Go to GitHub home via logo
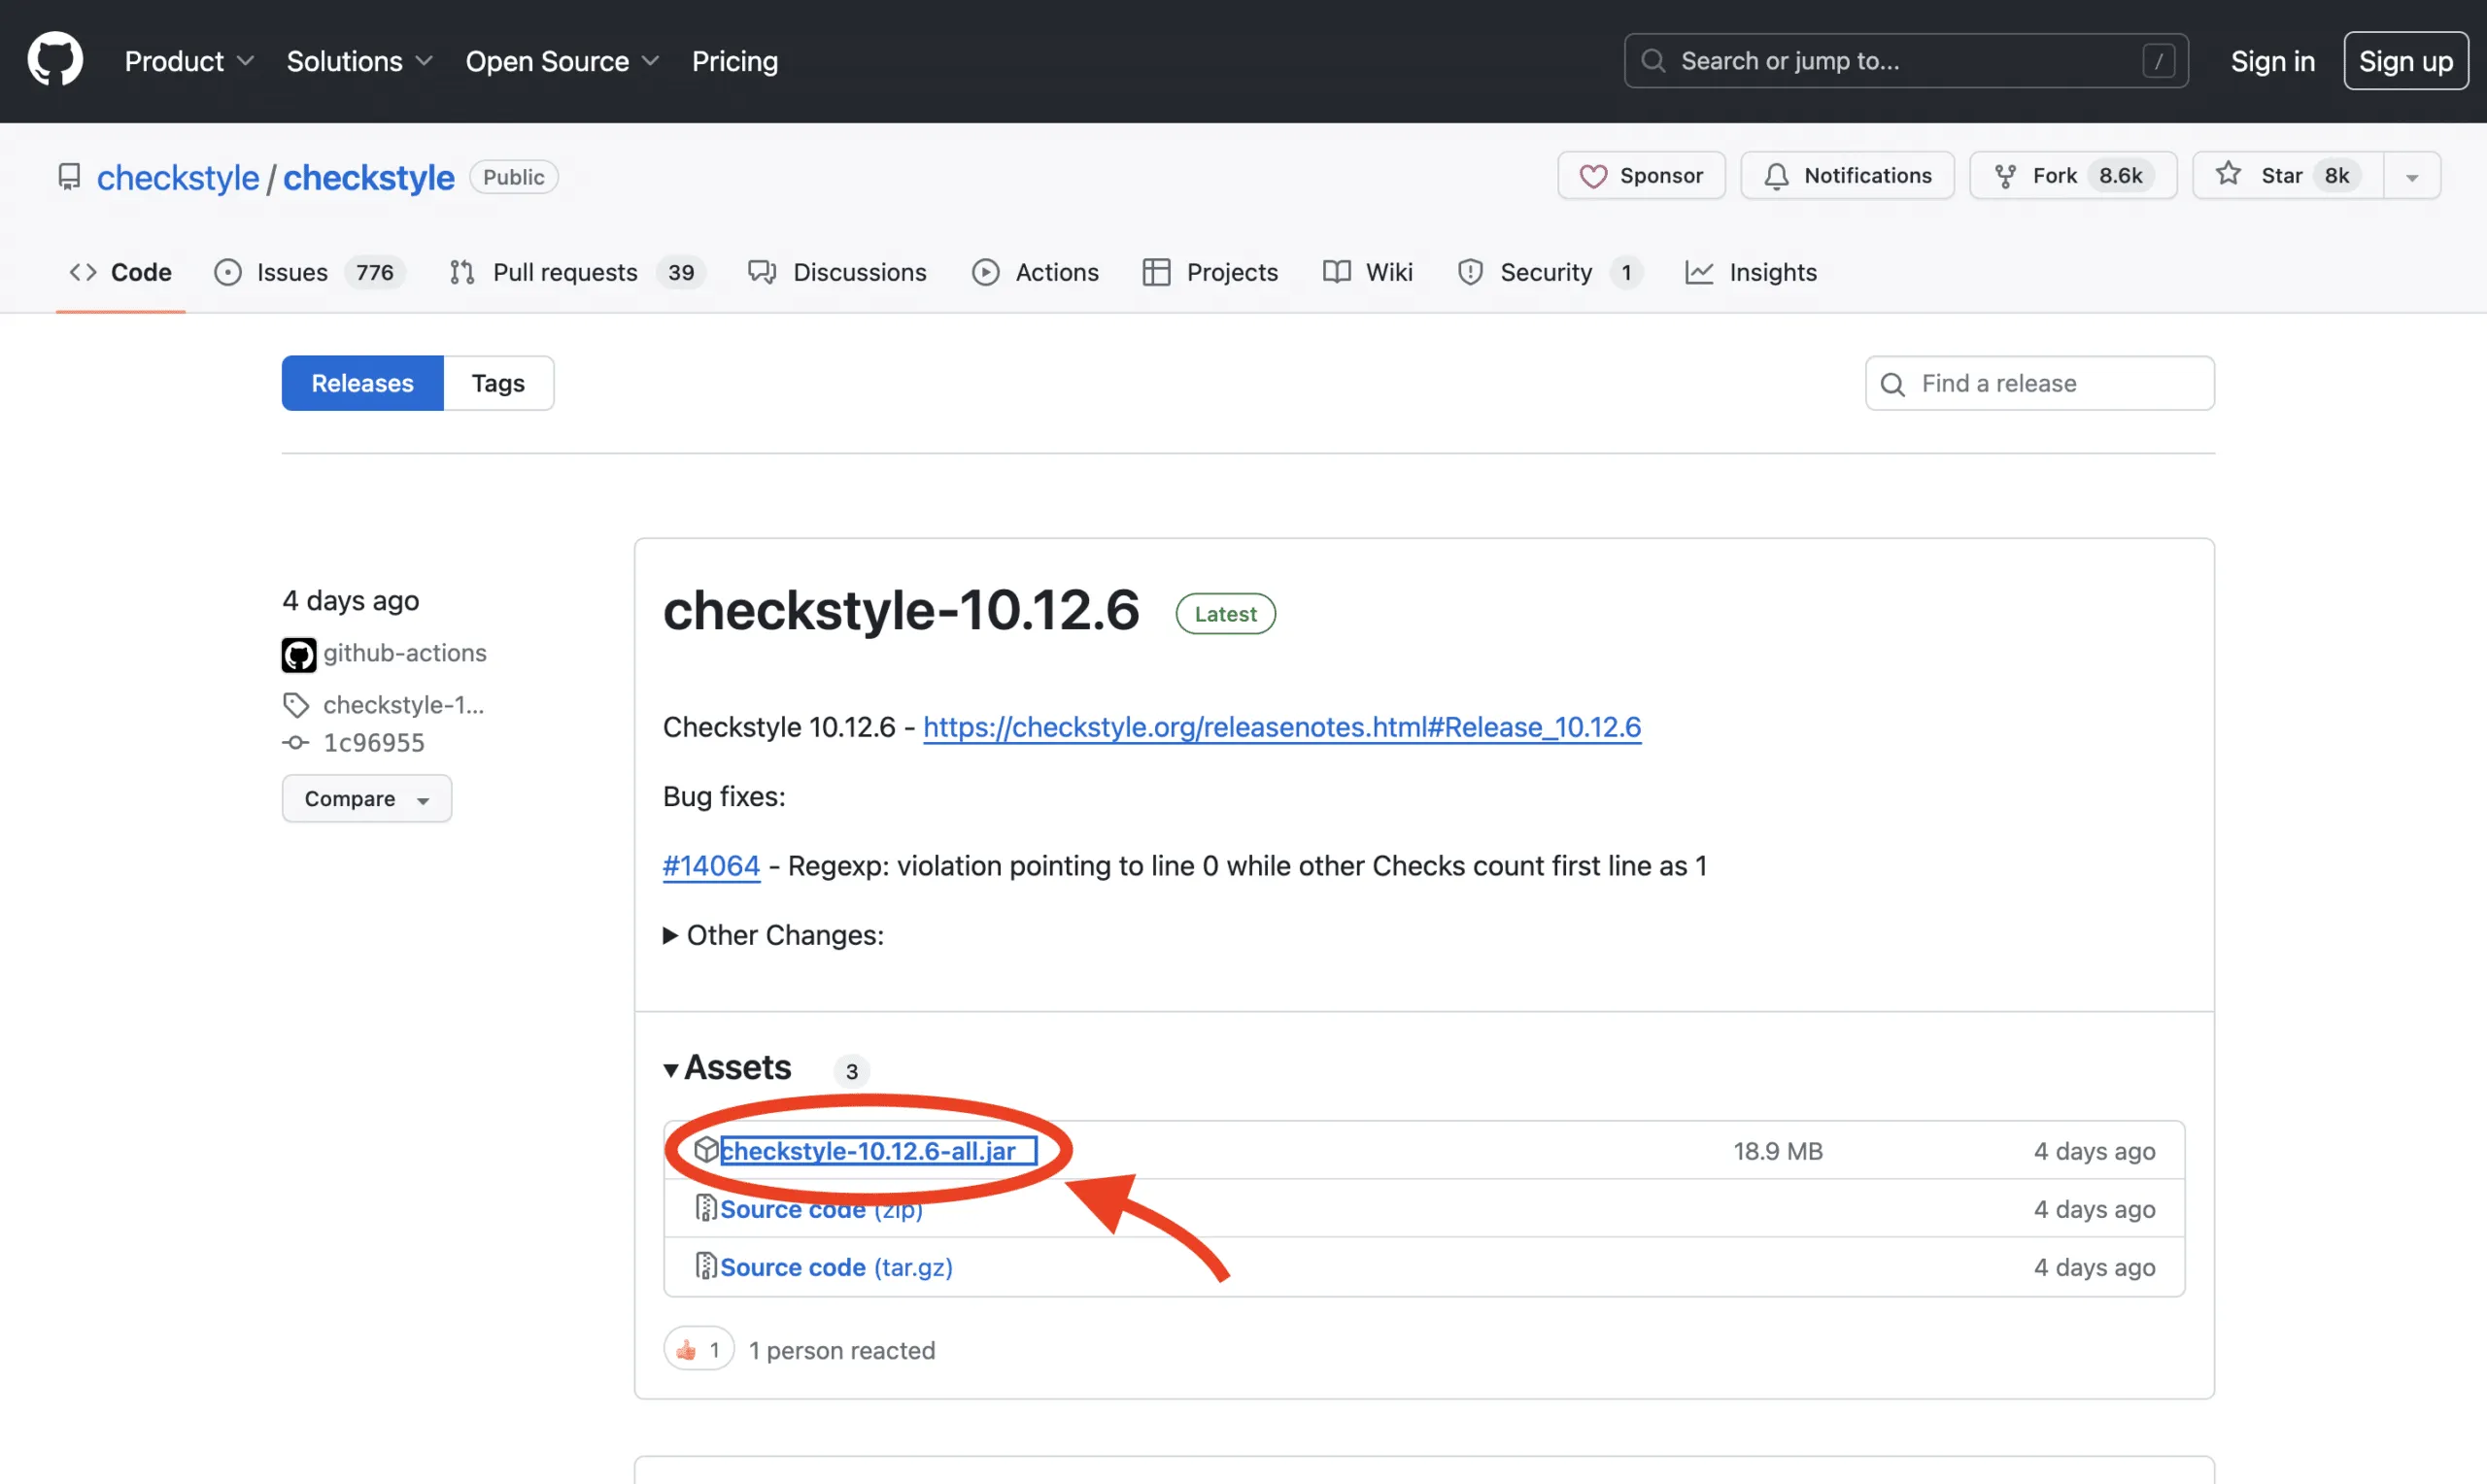This screenshot has height=1484, width=2487. tap(55, 60)
